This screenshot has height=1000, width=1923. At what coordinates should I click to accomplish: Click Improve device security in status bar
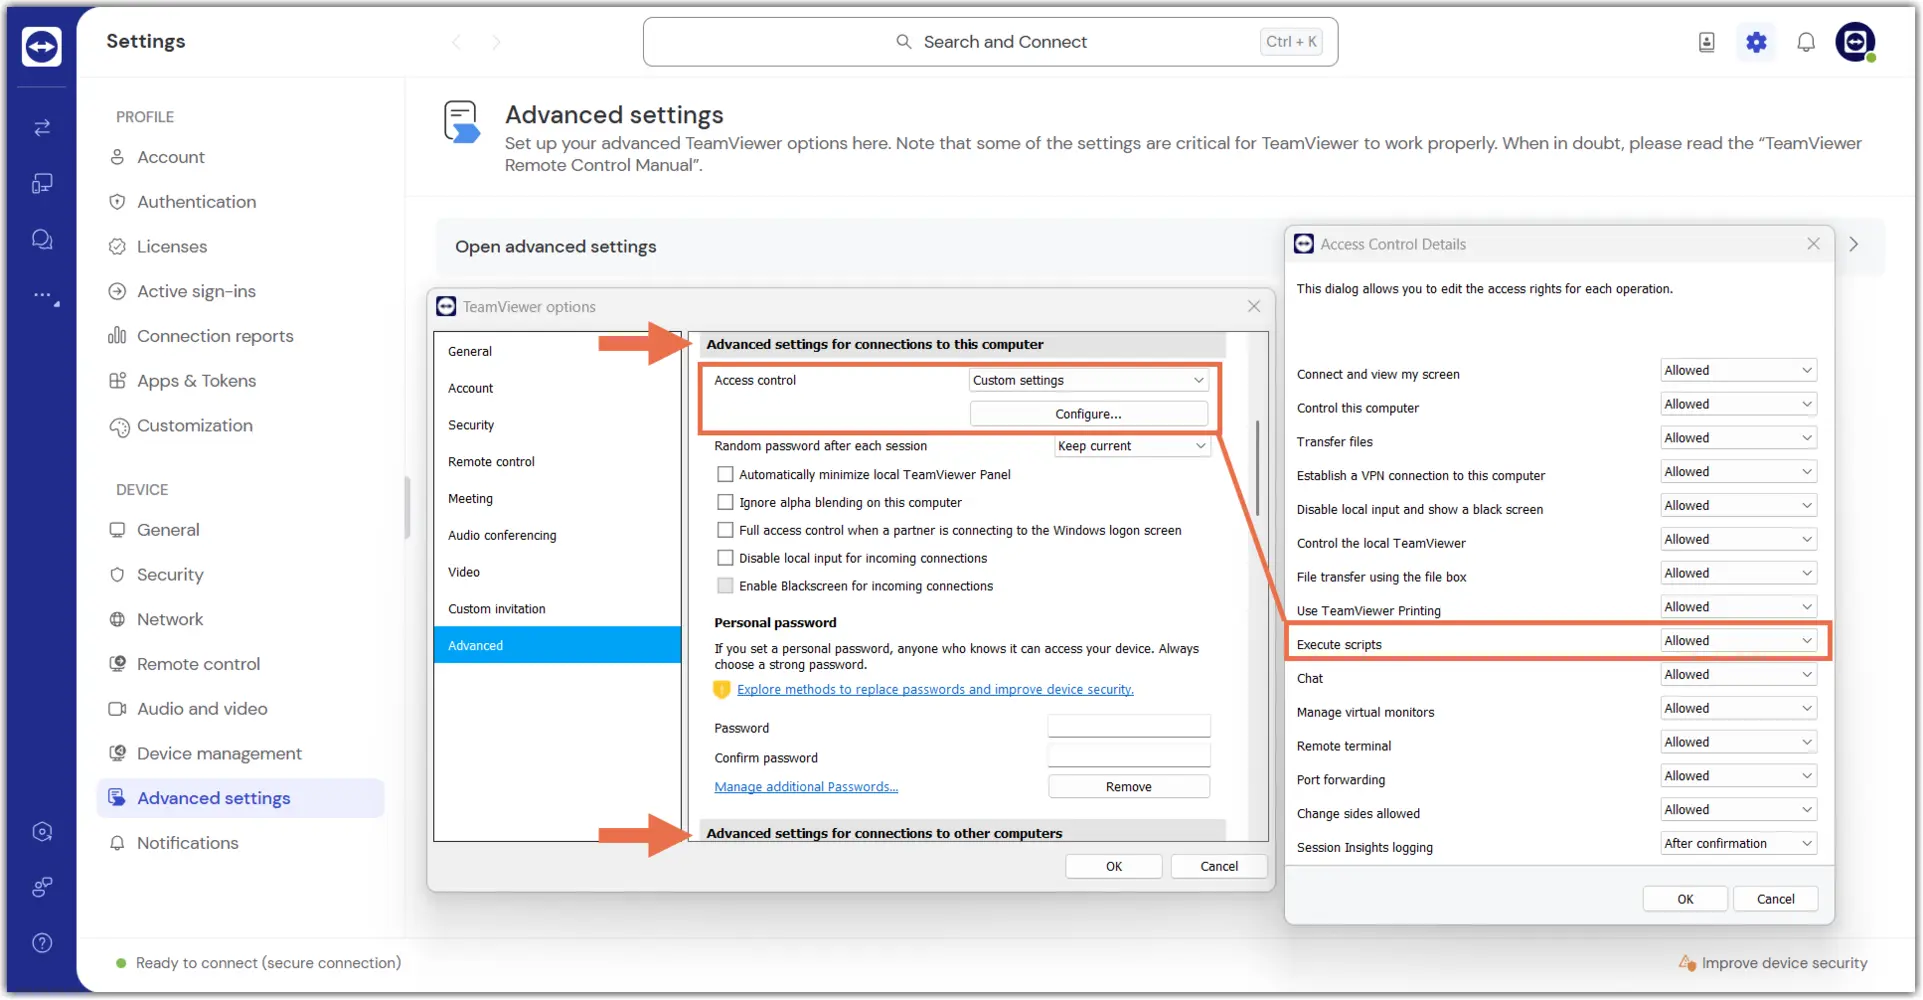[x=1773, y=963]
